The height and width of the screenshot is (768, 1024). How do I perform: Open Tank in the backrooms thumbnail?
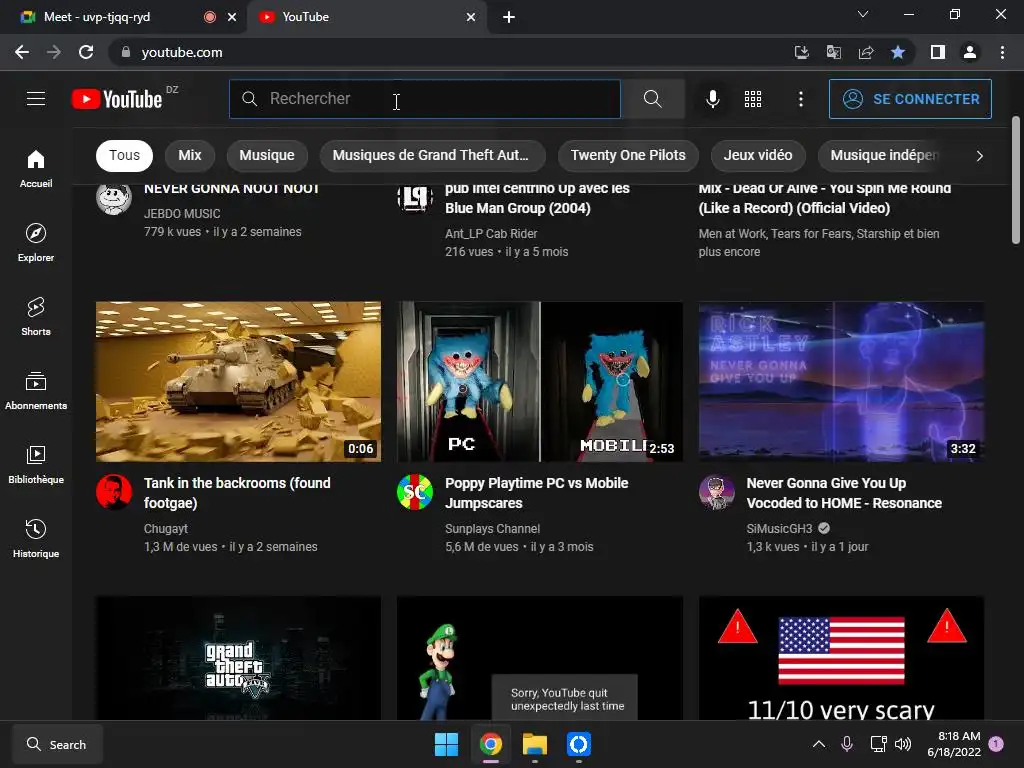(238, 381)
